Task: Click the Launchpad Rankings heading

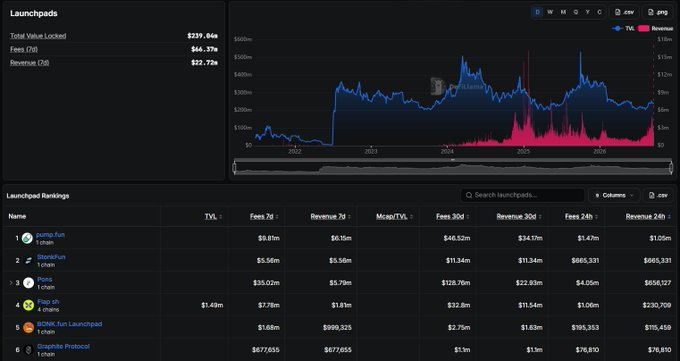Action: pos(38,196)
